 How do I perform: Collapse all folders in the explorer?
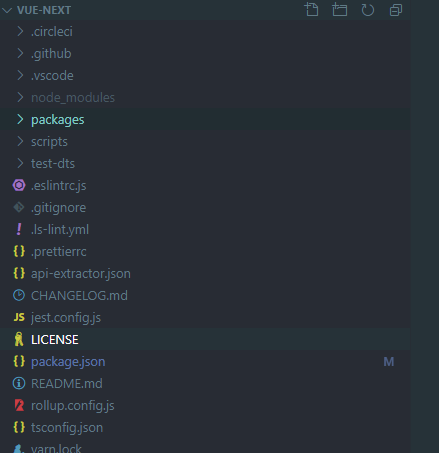click(396, 10)
